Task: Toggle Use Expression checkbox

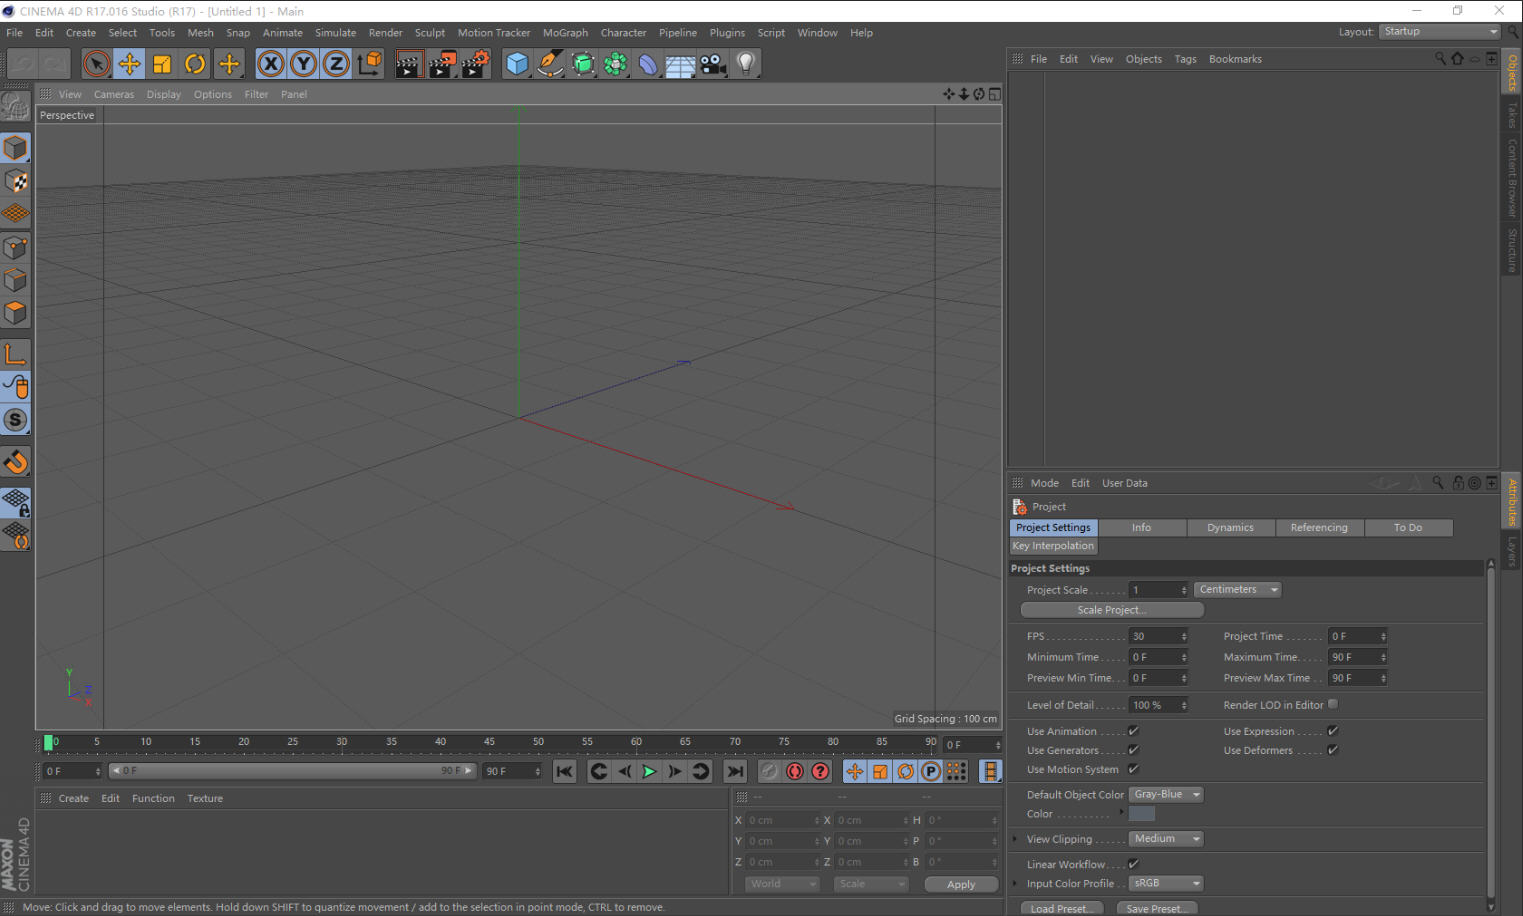Action: [1332, 731]
